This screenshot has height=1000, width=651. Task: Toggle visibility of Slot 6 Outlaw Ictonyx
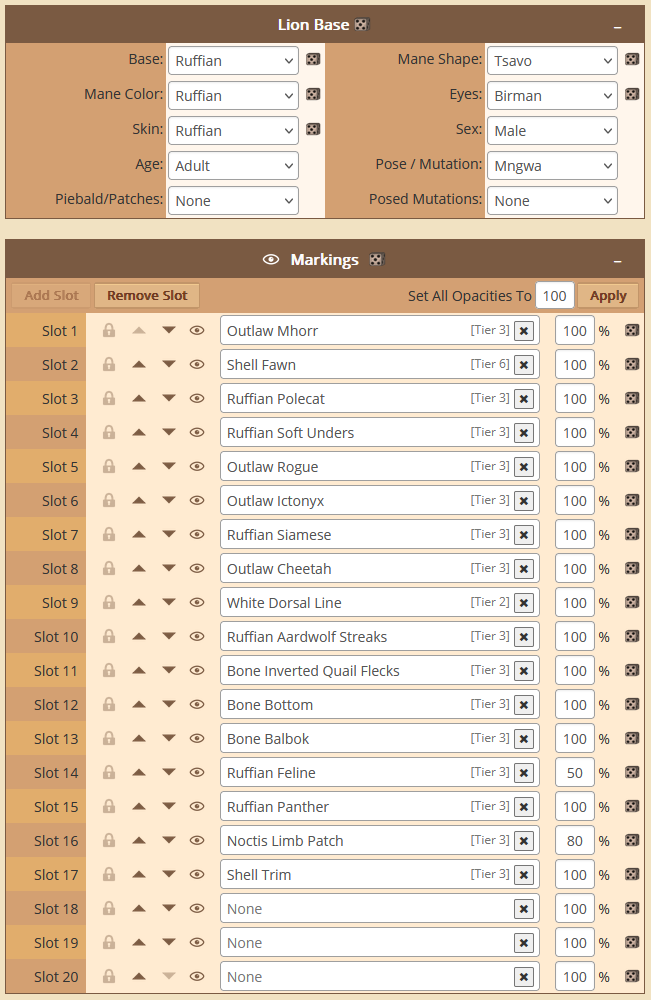197,501
